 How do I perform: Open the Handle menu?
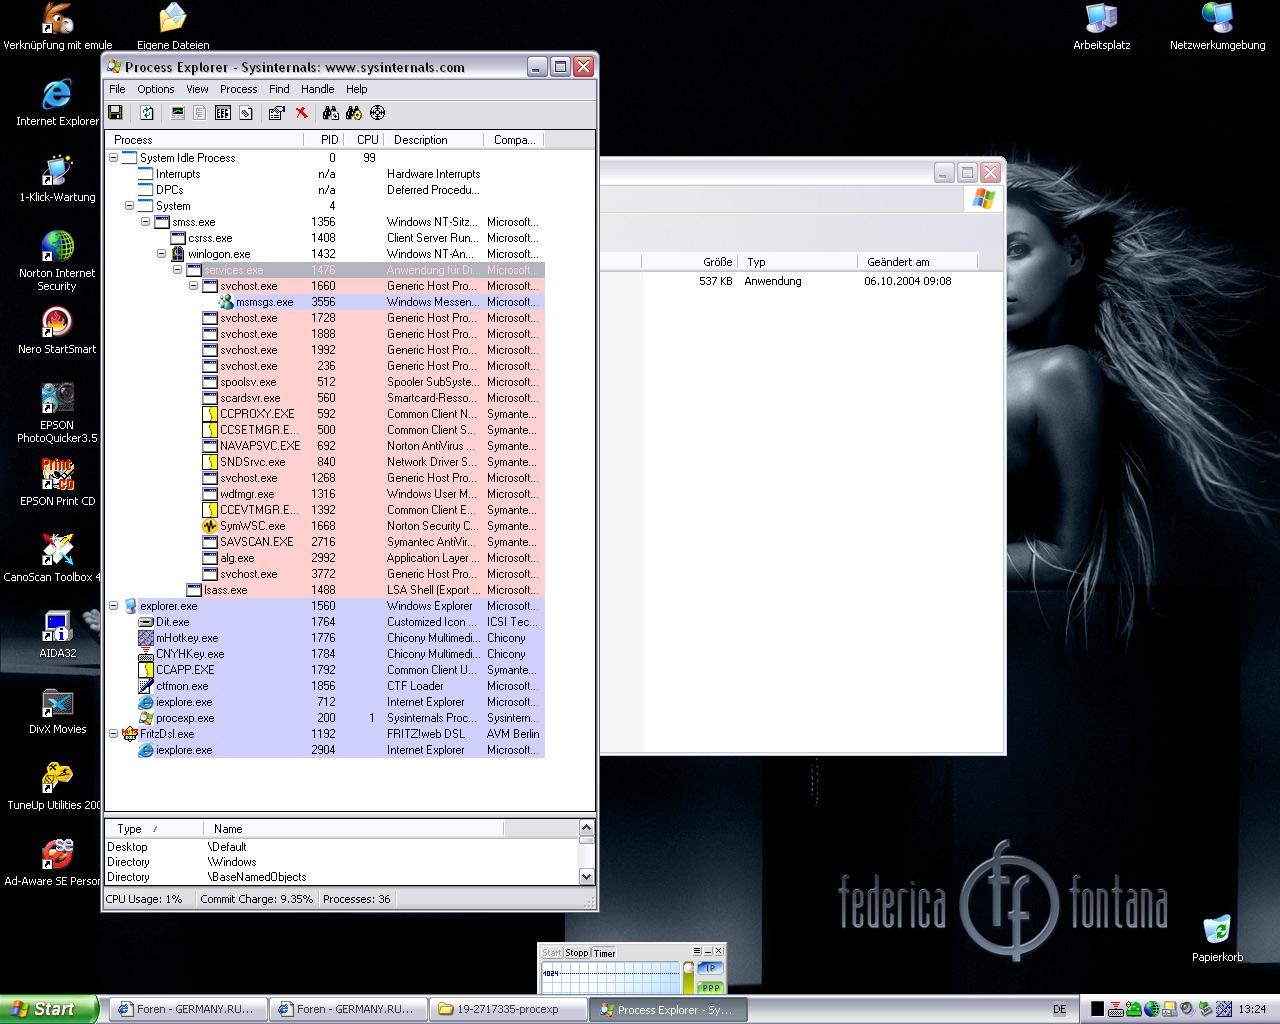coord(317,89)
